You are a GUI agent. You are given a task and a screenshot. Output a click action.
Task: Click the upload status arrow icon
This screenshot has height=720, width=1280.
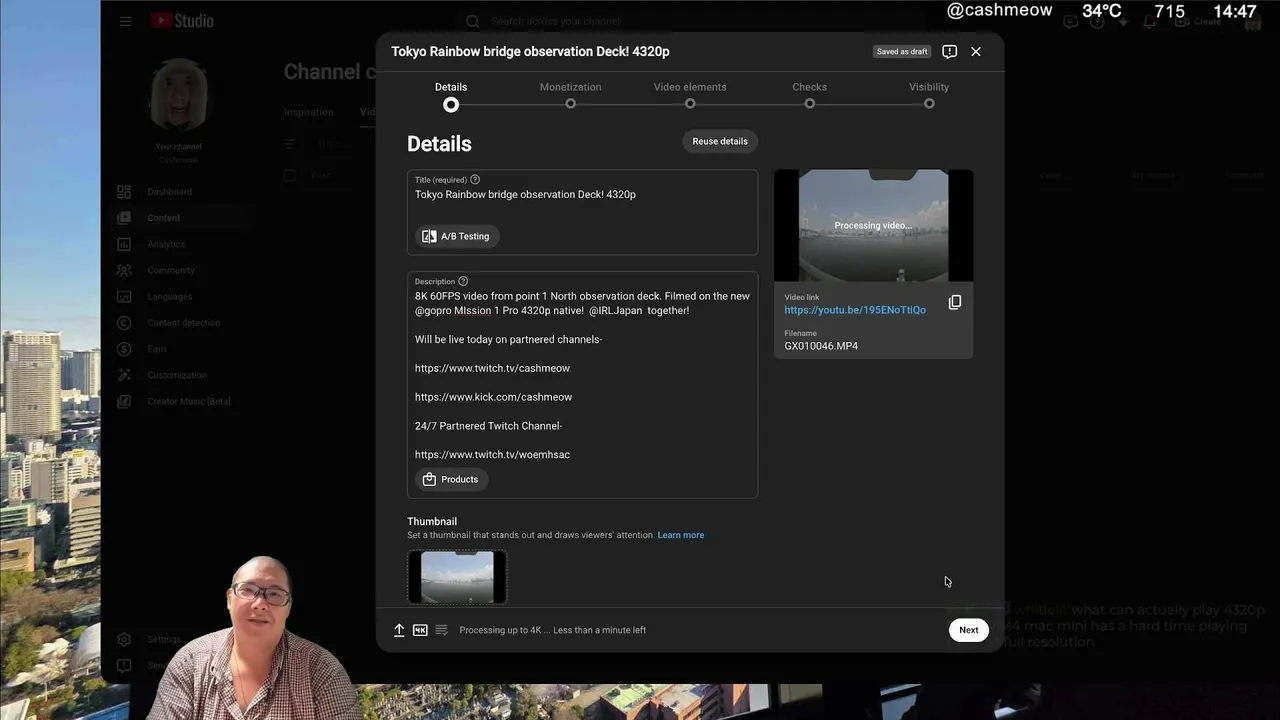coord(399,630)
